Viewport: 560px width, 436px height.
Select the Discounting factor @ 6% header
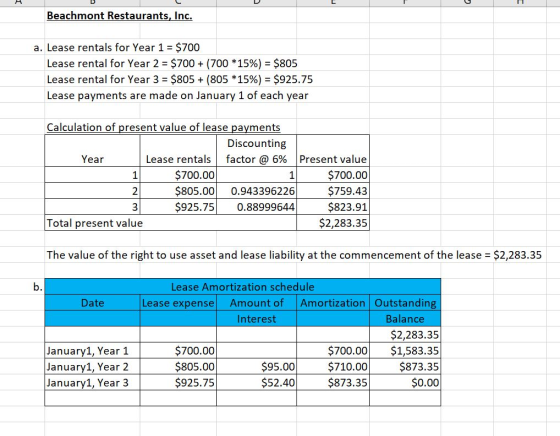256,151
